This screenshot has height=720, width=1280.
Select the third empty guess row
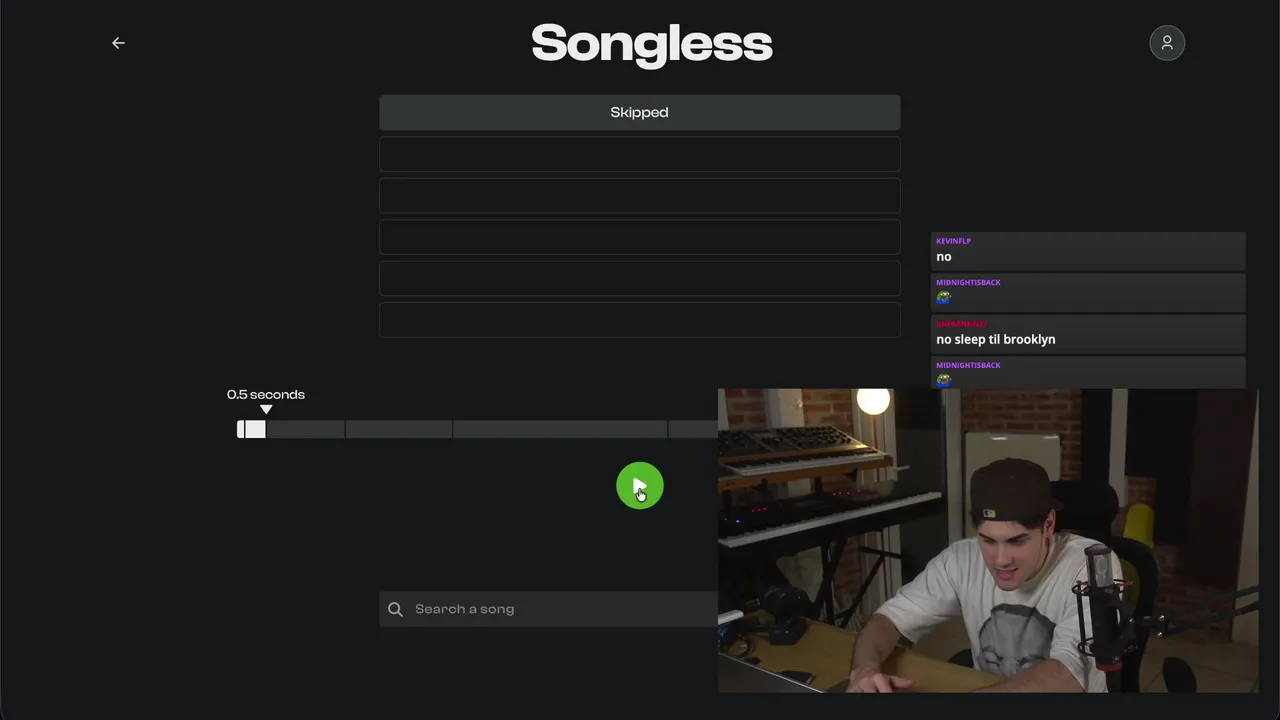[x=640, y=195]
